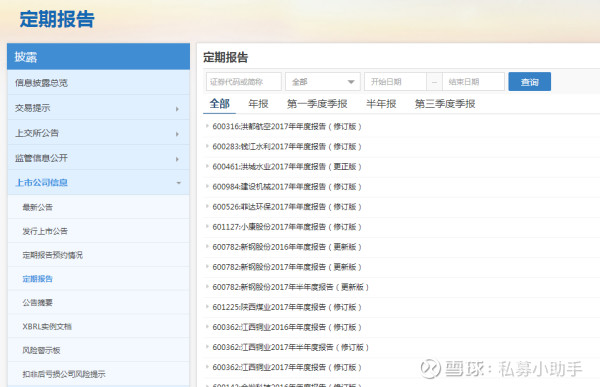Screen dimensions: 600x387
Task: Switch to the 第三季度季报 tab
Action: click(445, 104)
